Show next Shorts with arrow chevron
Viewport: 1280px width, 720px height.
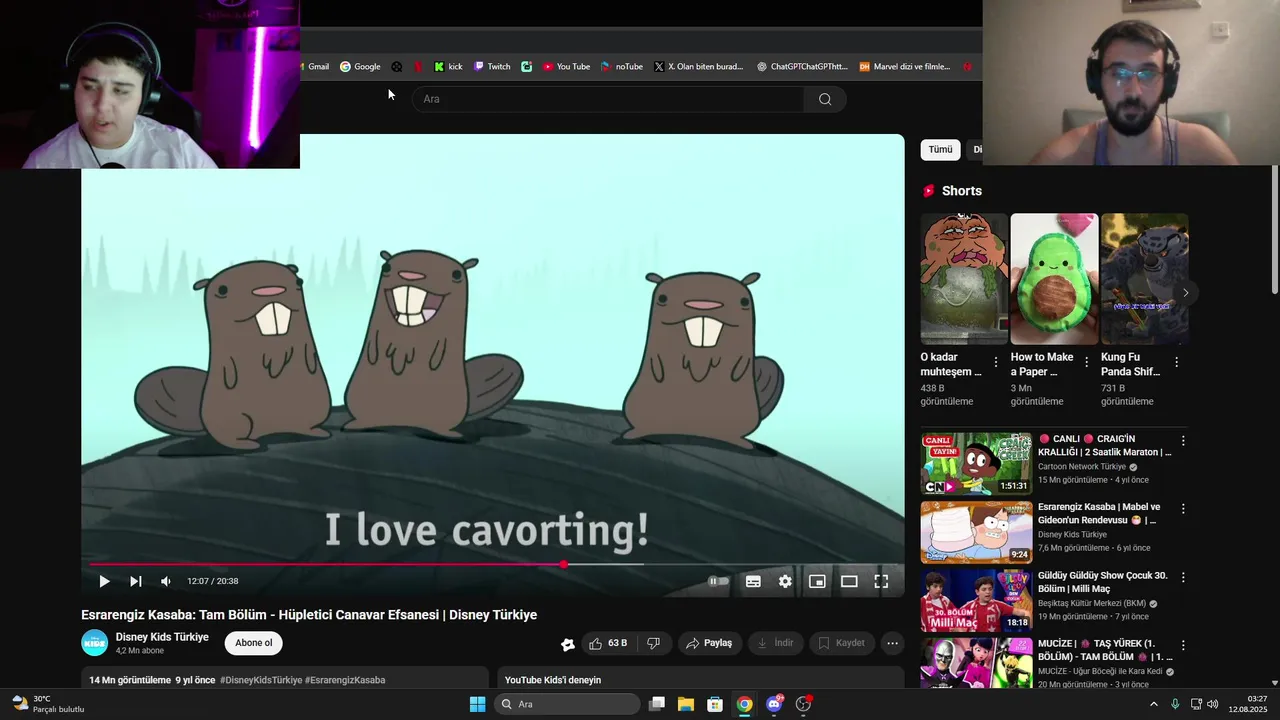point(1185,293)
